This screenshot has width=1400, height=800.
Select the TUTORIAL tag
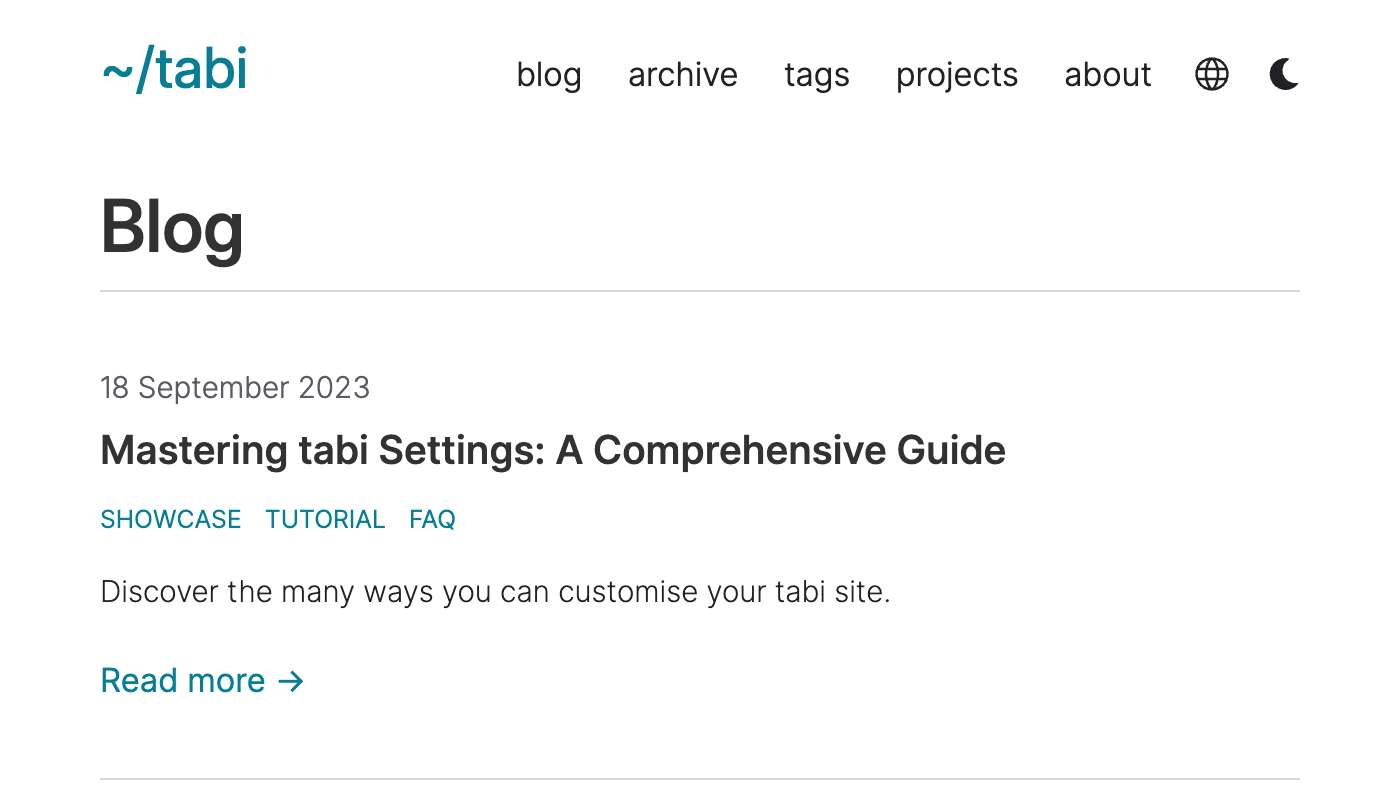pyautogui.click(x=325, y=519)
